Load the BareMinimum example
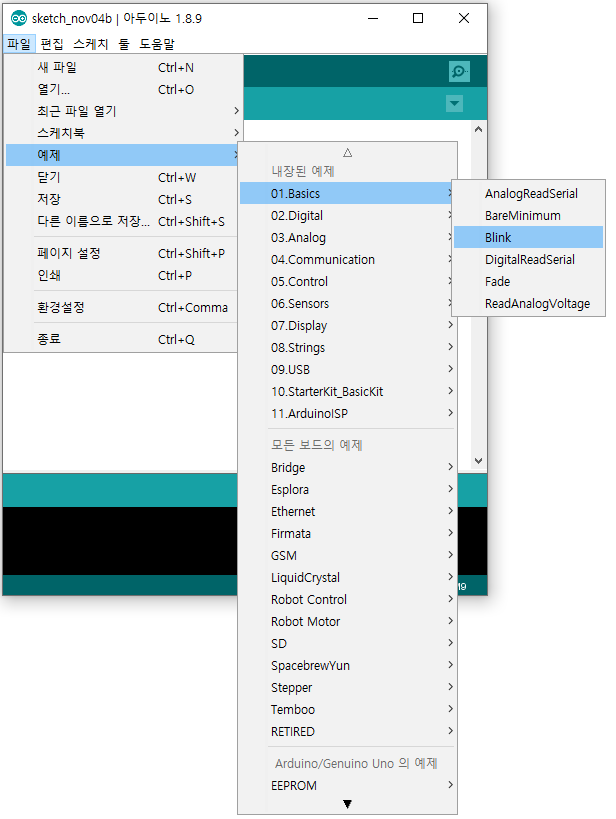 coord(528,216)
